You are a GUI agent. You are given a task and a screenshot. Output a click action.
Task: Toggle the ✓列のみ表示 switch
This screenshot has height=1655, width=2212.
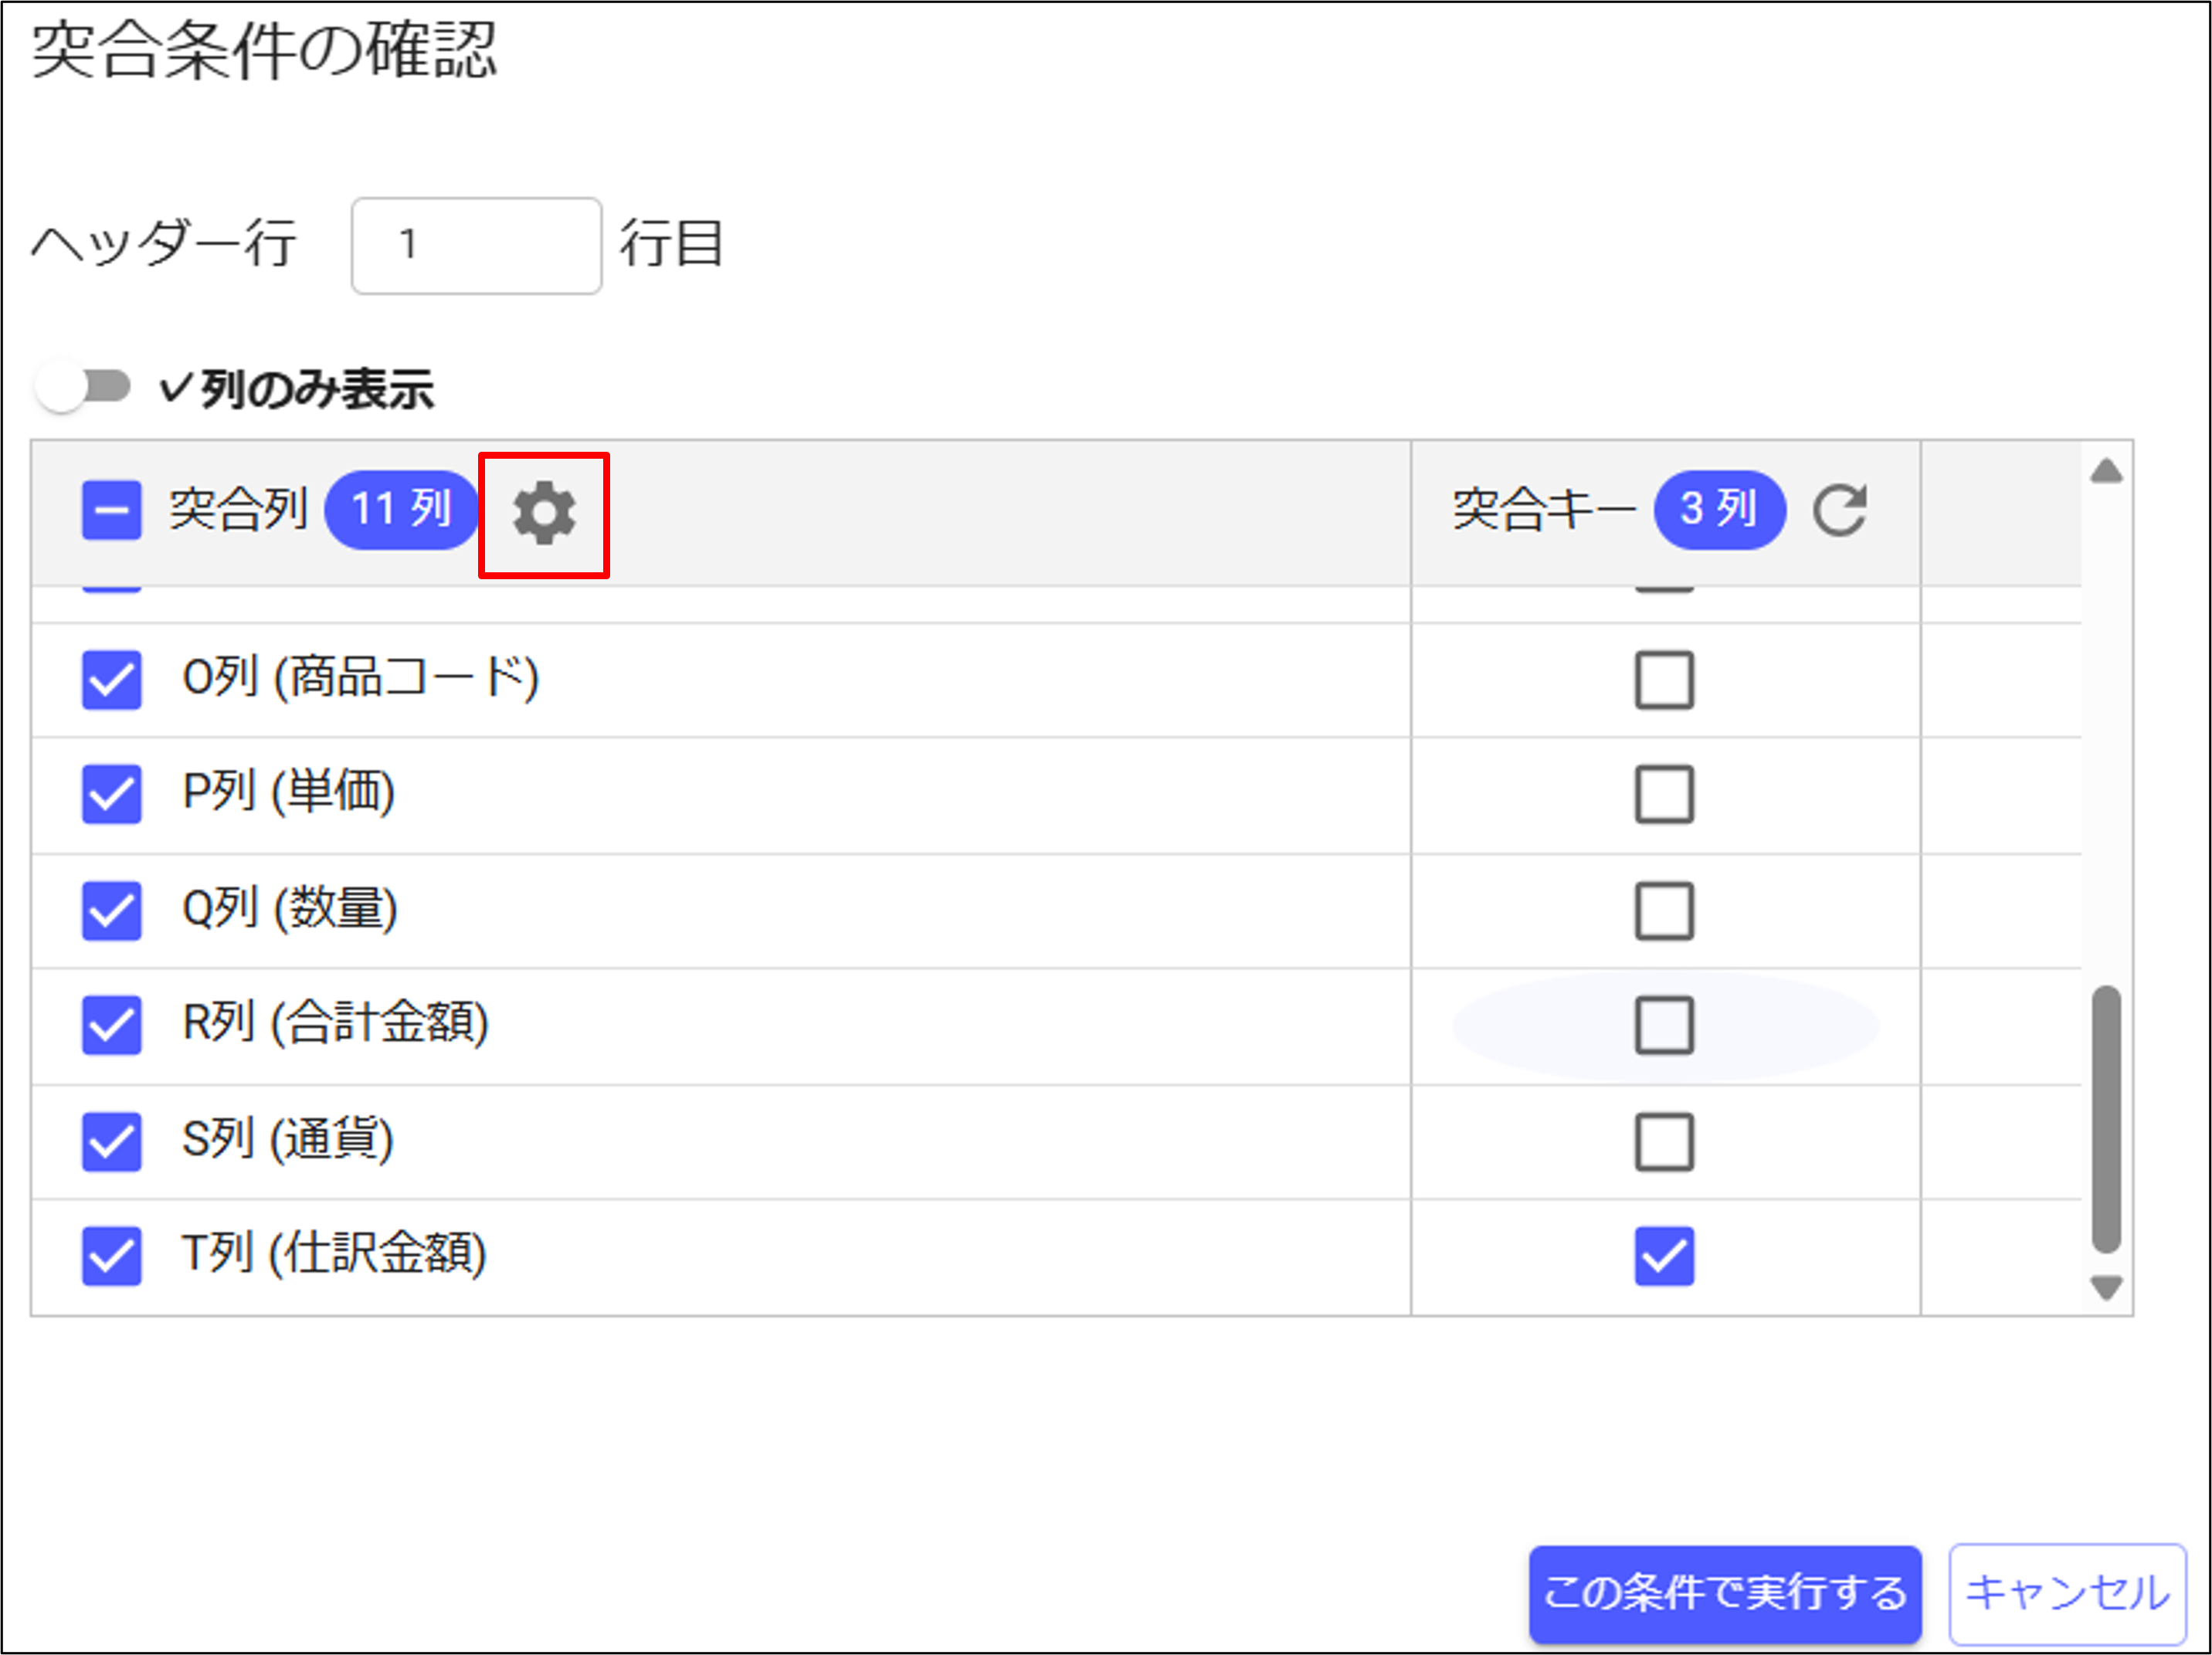(82, 387)
